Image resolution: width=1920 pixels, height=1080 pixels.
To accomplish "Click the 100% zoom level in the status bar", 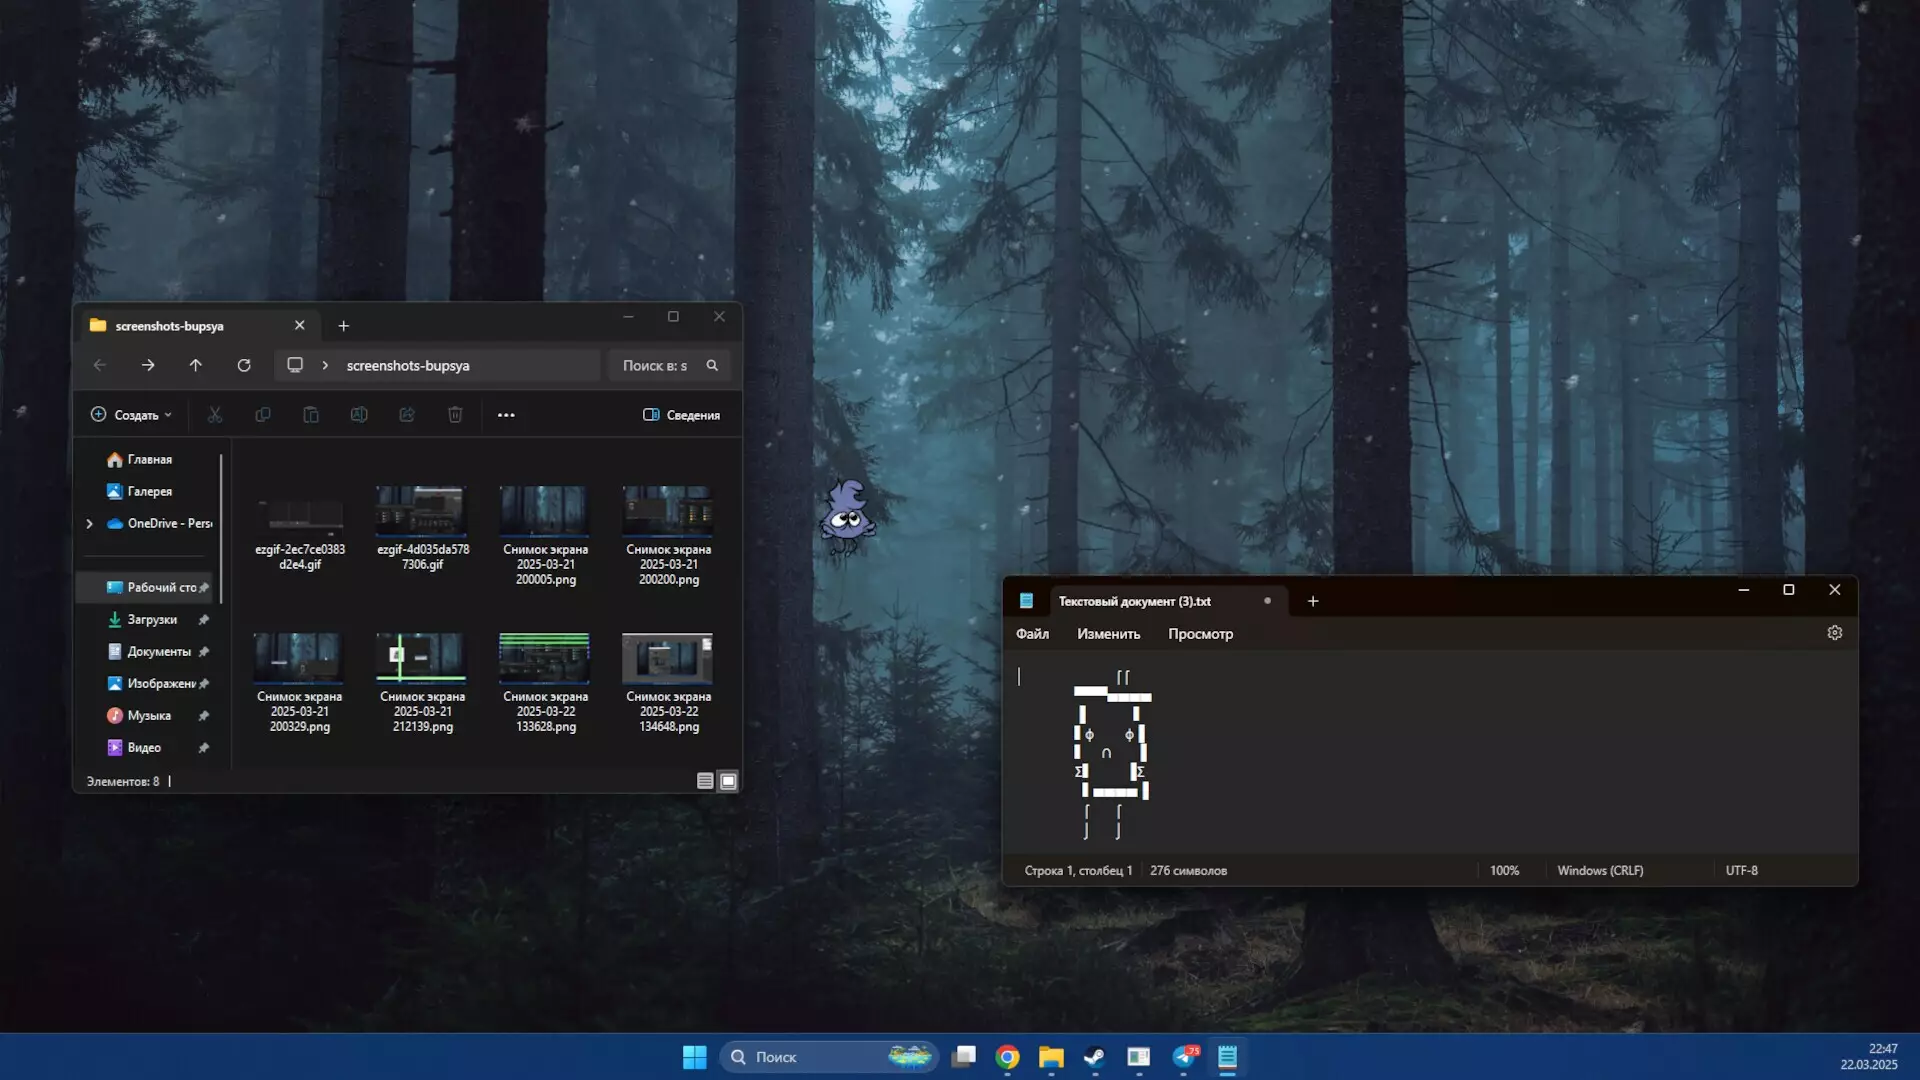I will 1504,871.
